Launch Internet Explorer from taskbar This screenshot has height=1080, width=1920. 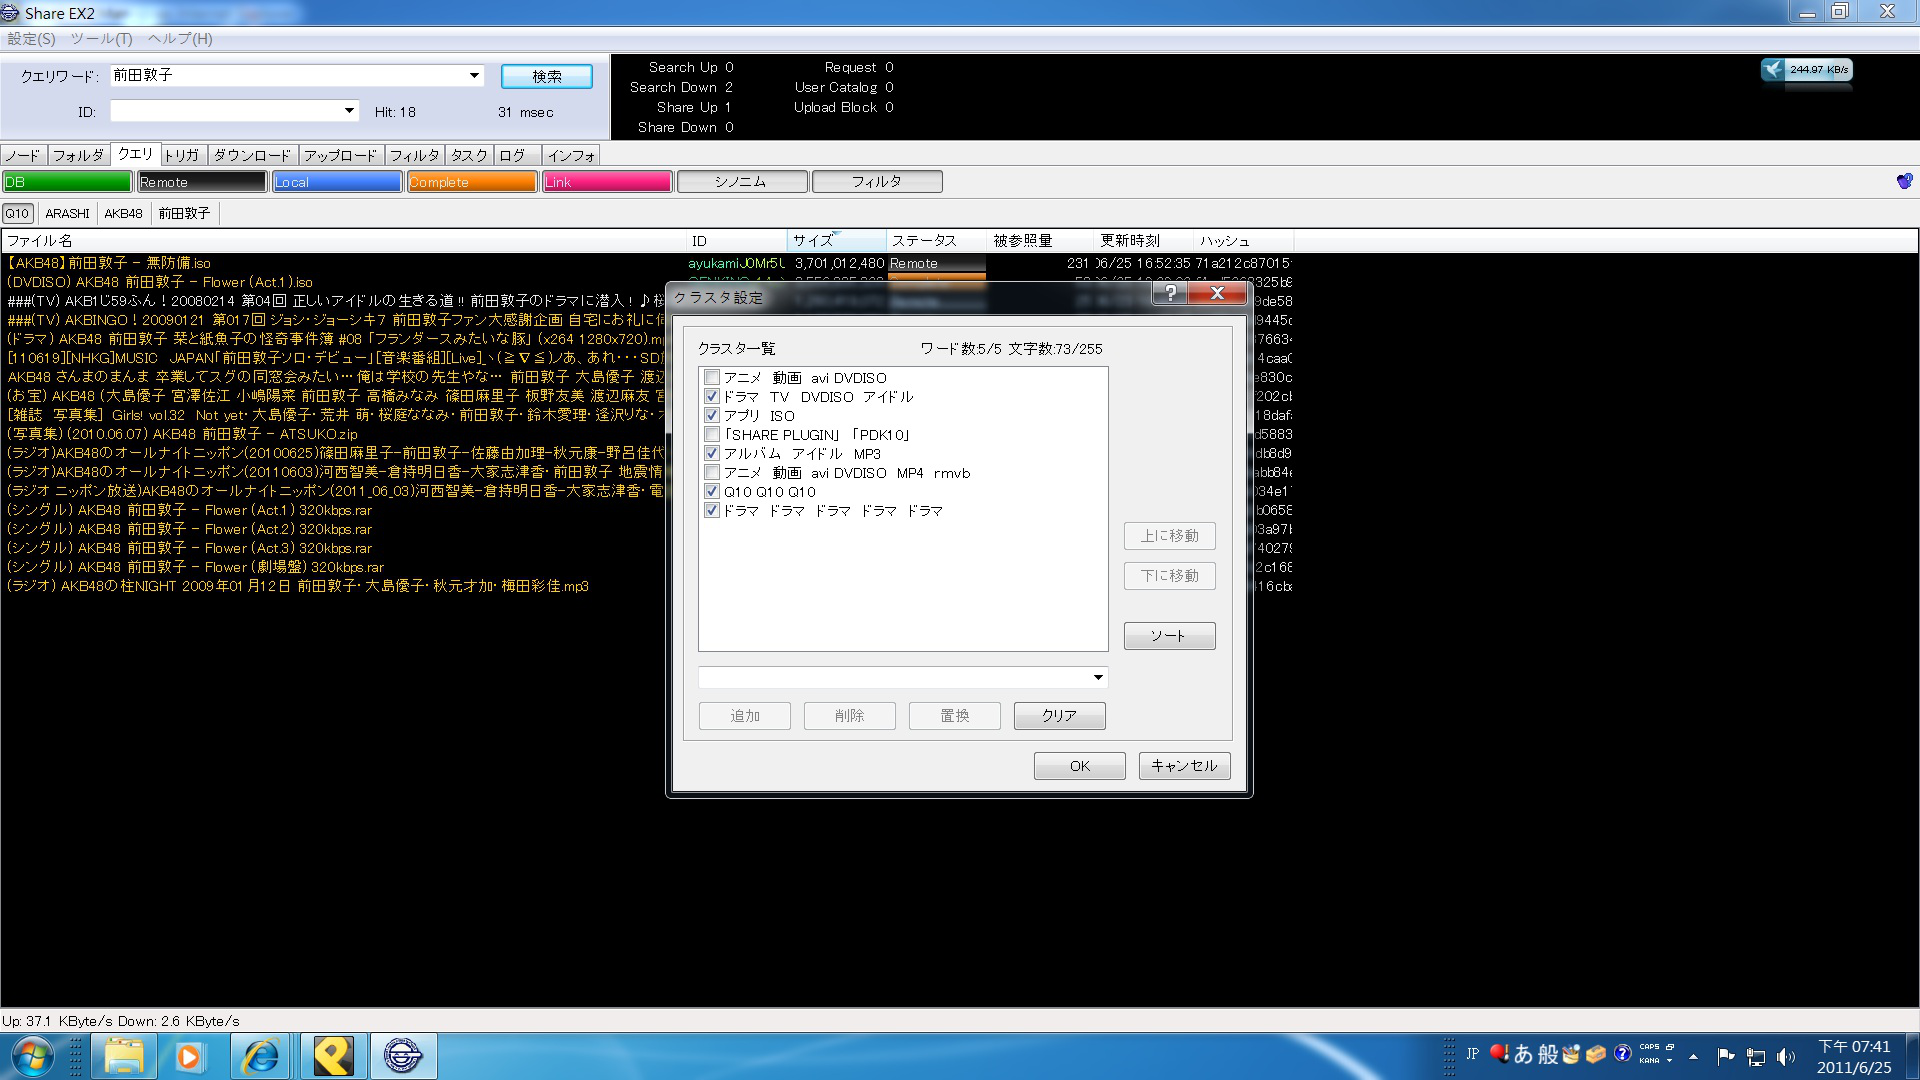point(261,1056)
